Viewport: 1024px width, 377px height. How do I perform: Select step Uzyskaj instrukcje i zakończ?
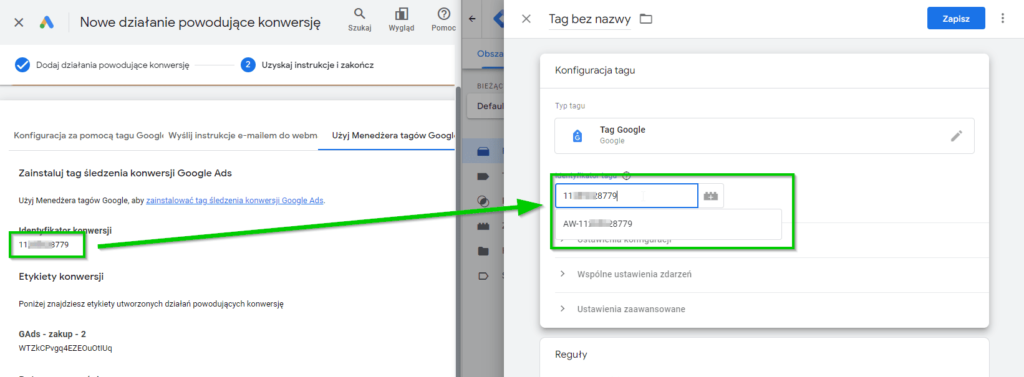point(307,65)
